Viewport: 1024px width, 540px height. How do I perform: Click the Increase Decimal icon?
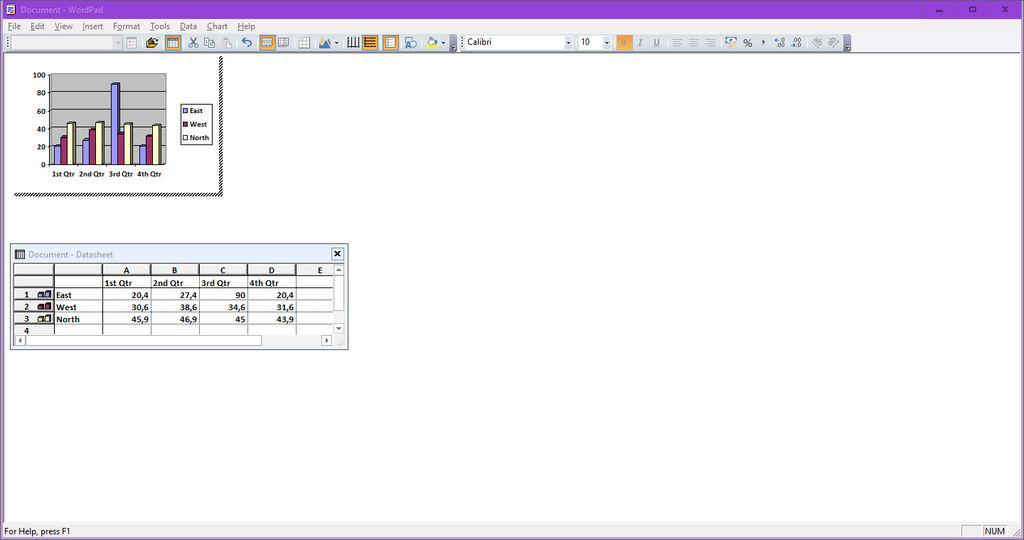[x=780, y=42]
